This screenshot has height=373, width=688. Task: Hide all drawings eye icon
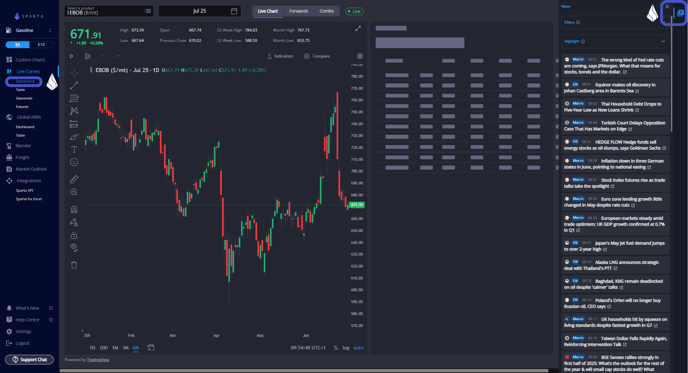[74, 247]
